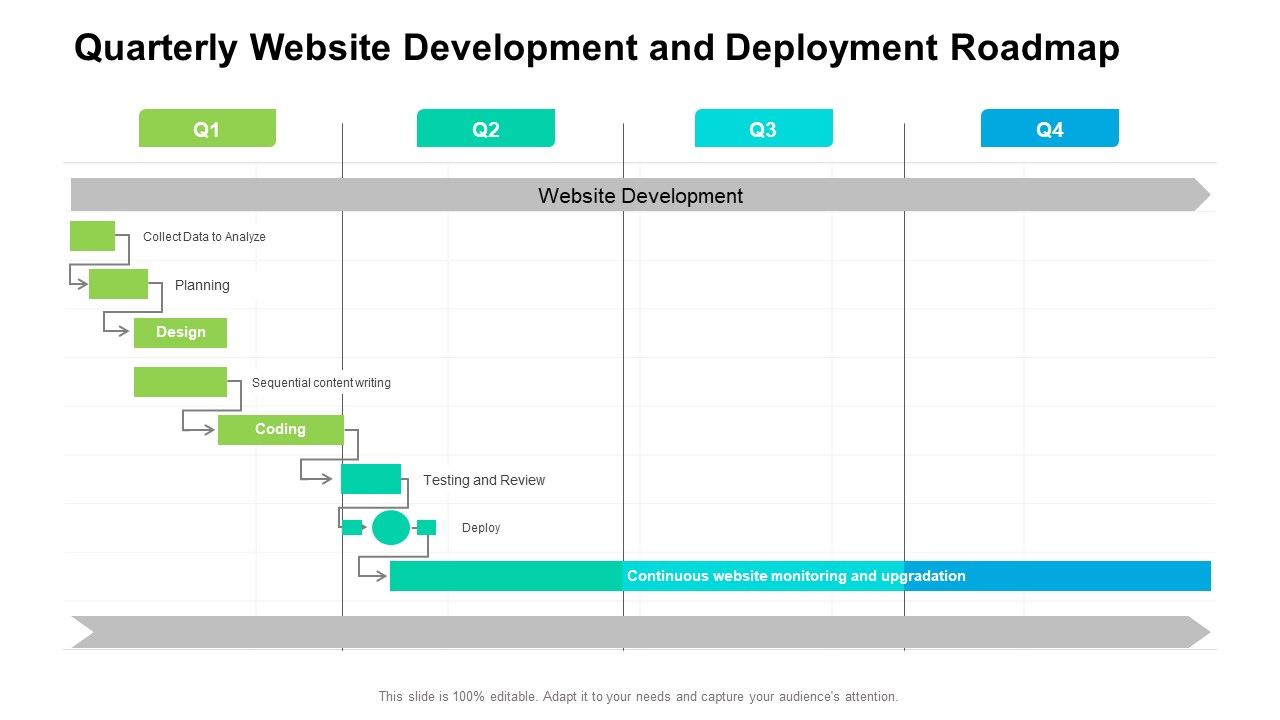This screenshot has height=720, width=1280.
Task: Select the green Collect Data to Analyze bar
Action: [x=91, y=236]
